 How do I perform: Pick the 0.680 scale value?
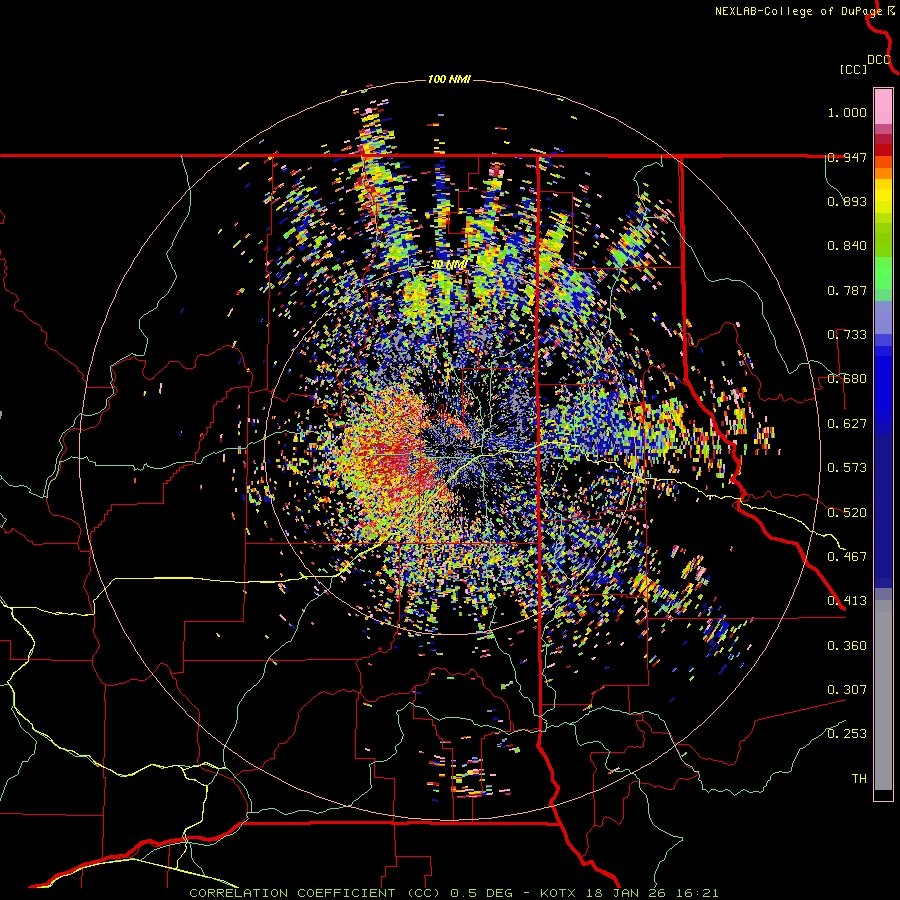(x=847, y=379)
